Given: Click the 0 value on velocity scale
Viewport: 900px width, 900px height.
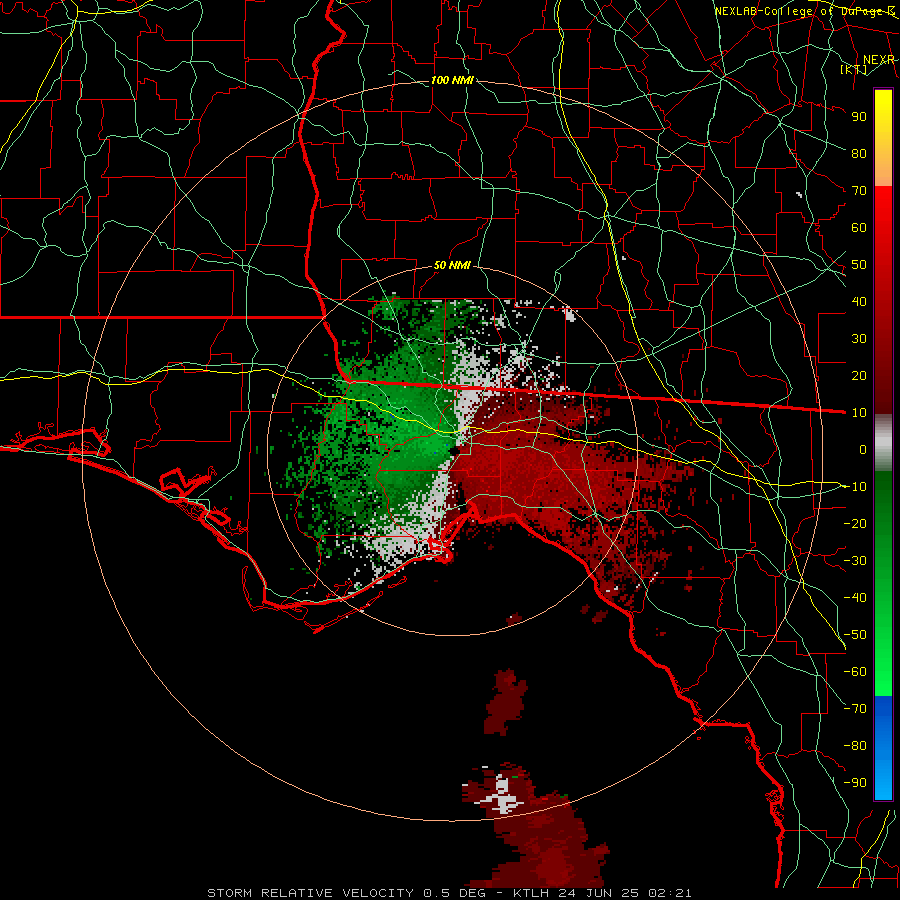Looking at the screenshot, I should pos(863,449).
